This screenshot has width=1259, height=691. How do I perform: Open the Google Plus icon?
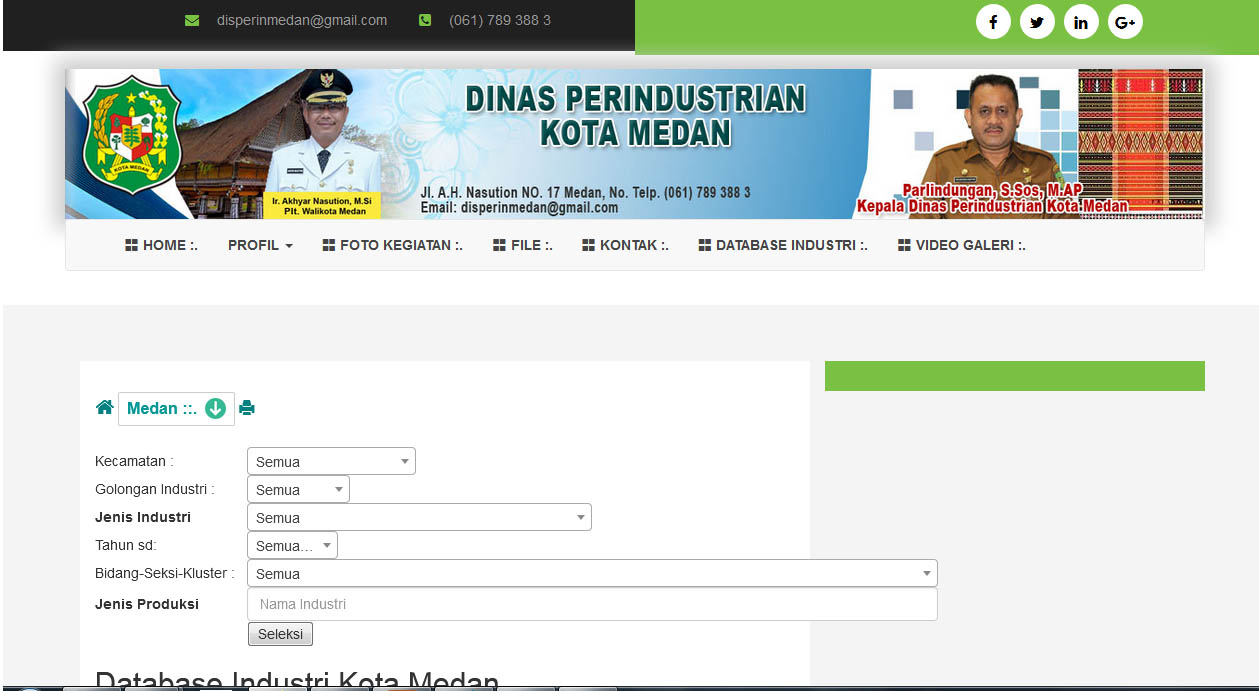[x=1125, y=22]
